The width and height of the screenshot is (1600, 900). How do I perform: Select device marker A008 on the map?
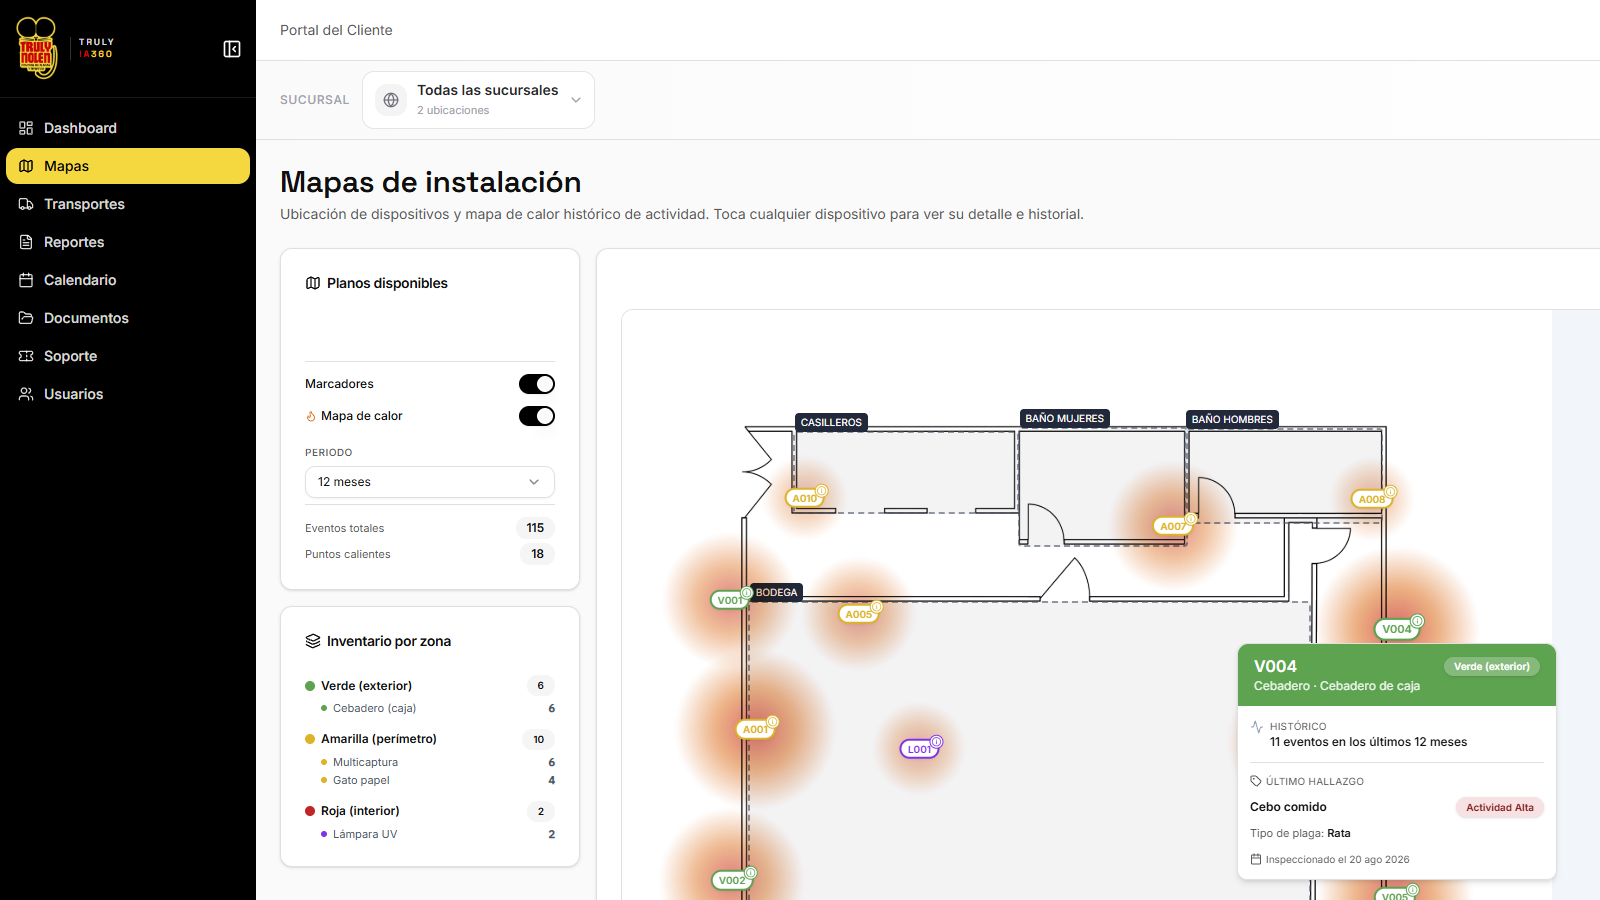point(1372,499)
